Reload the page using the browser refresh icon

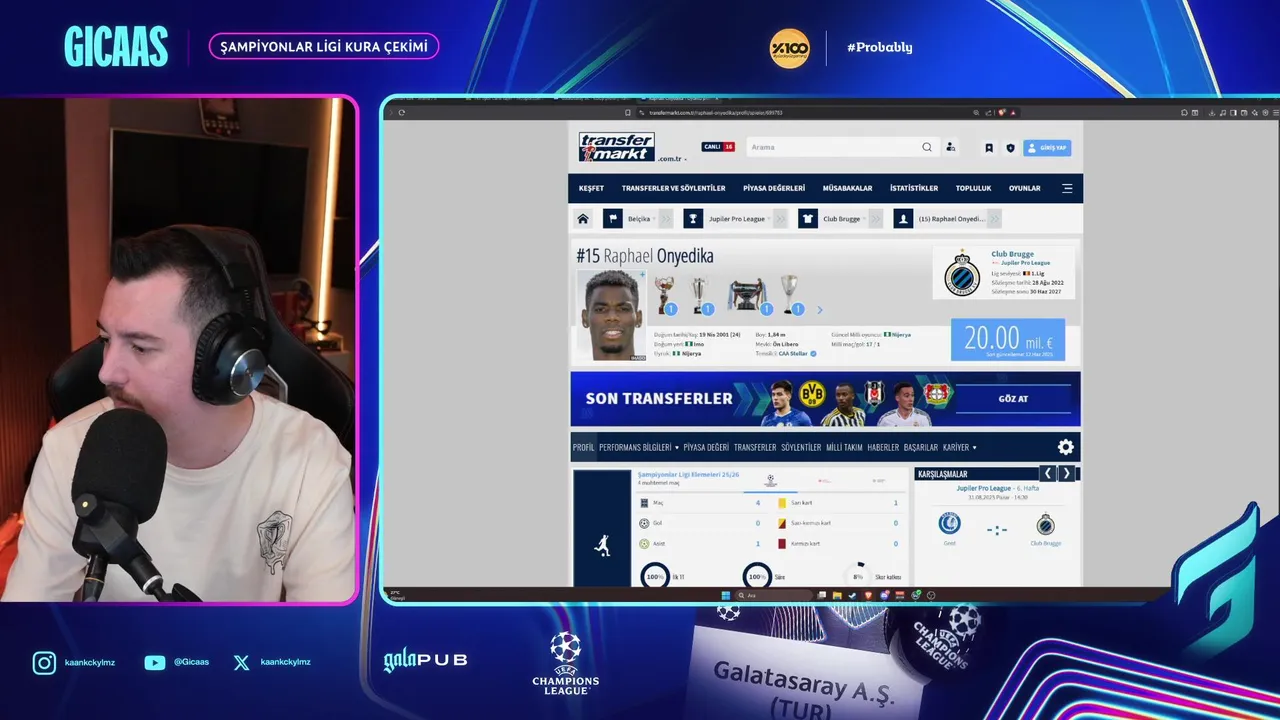pyautogui.click(x=402, y=112)
